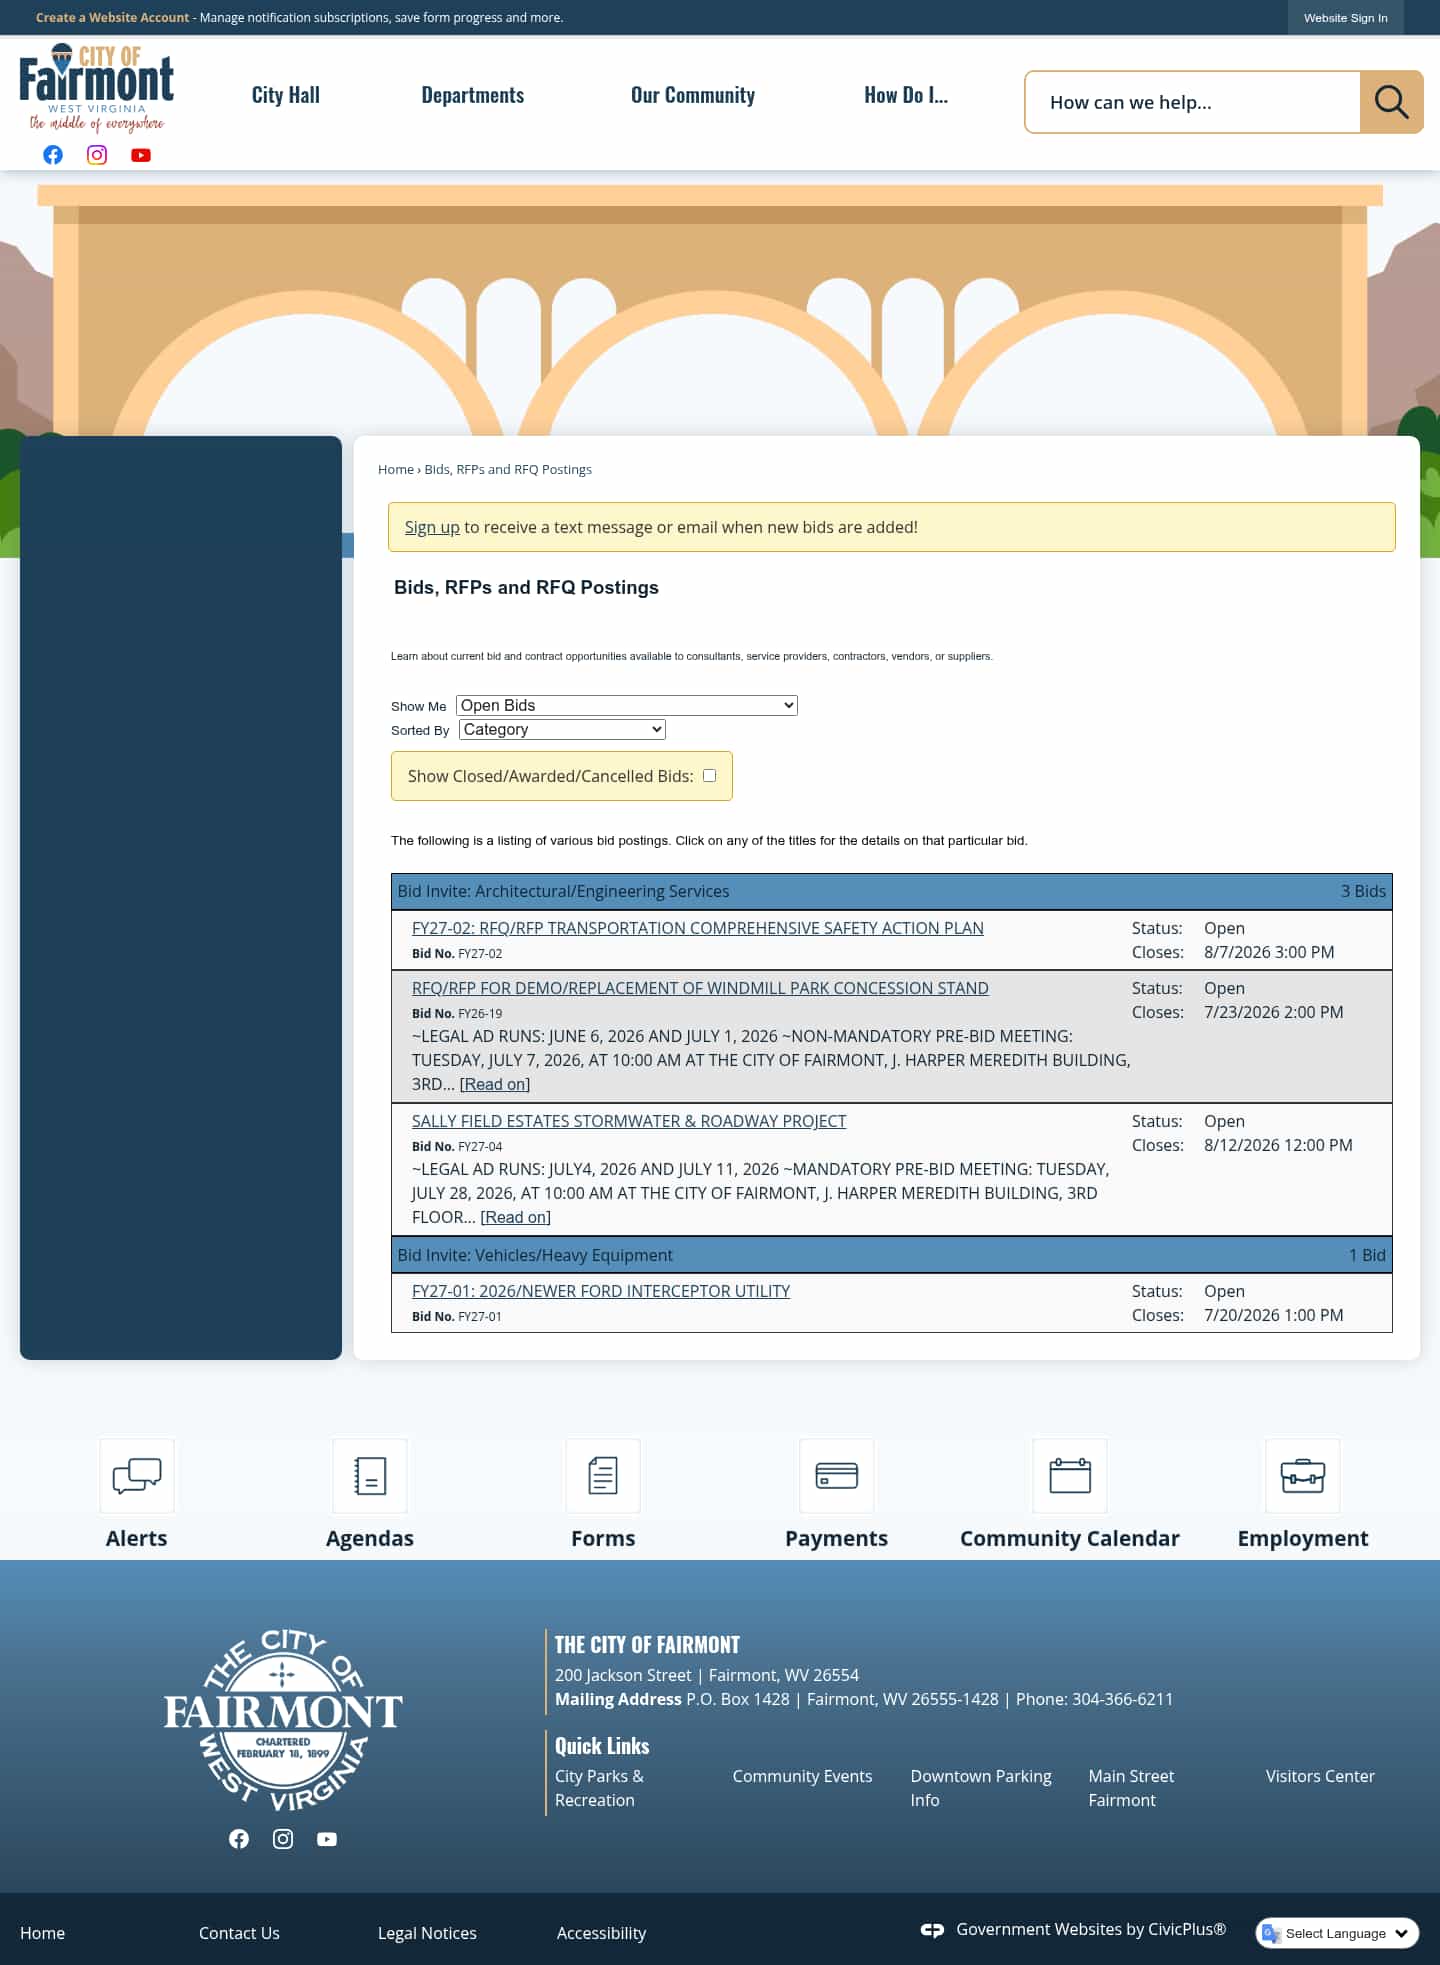Click the footer Home link

click(42, 1933)
